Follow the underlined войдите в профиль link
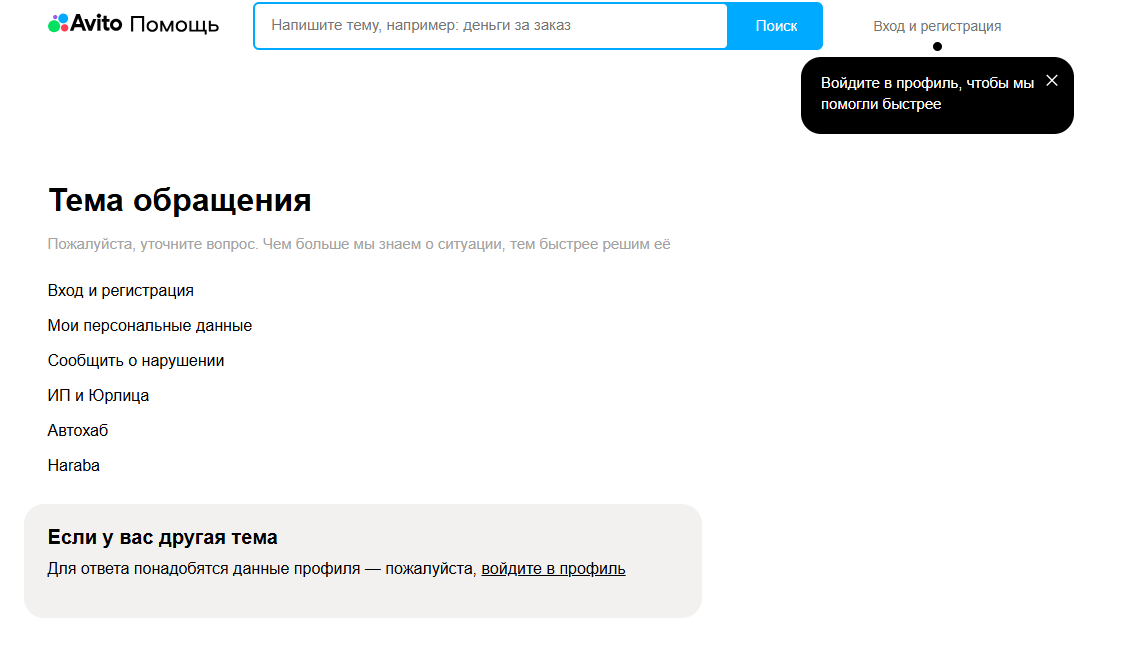This screenshot has height=670, width=1130. tap(553, 569)
